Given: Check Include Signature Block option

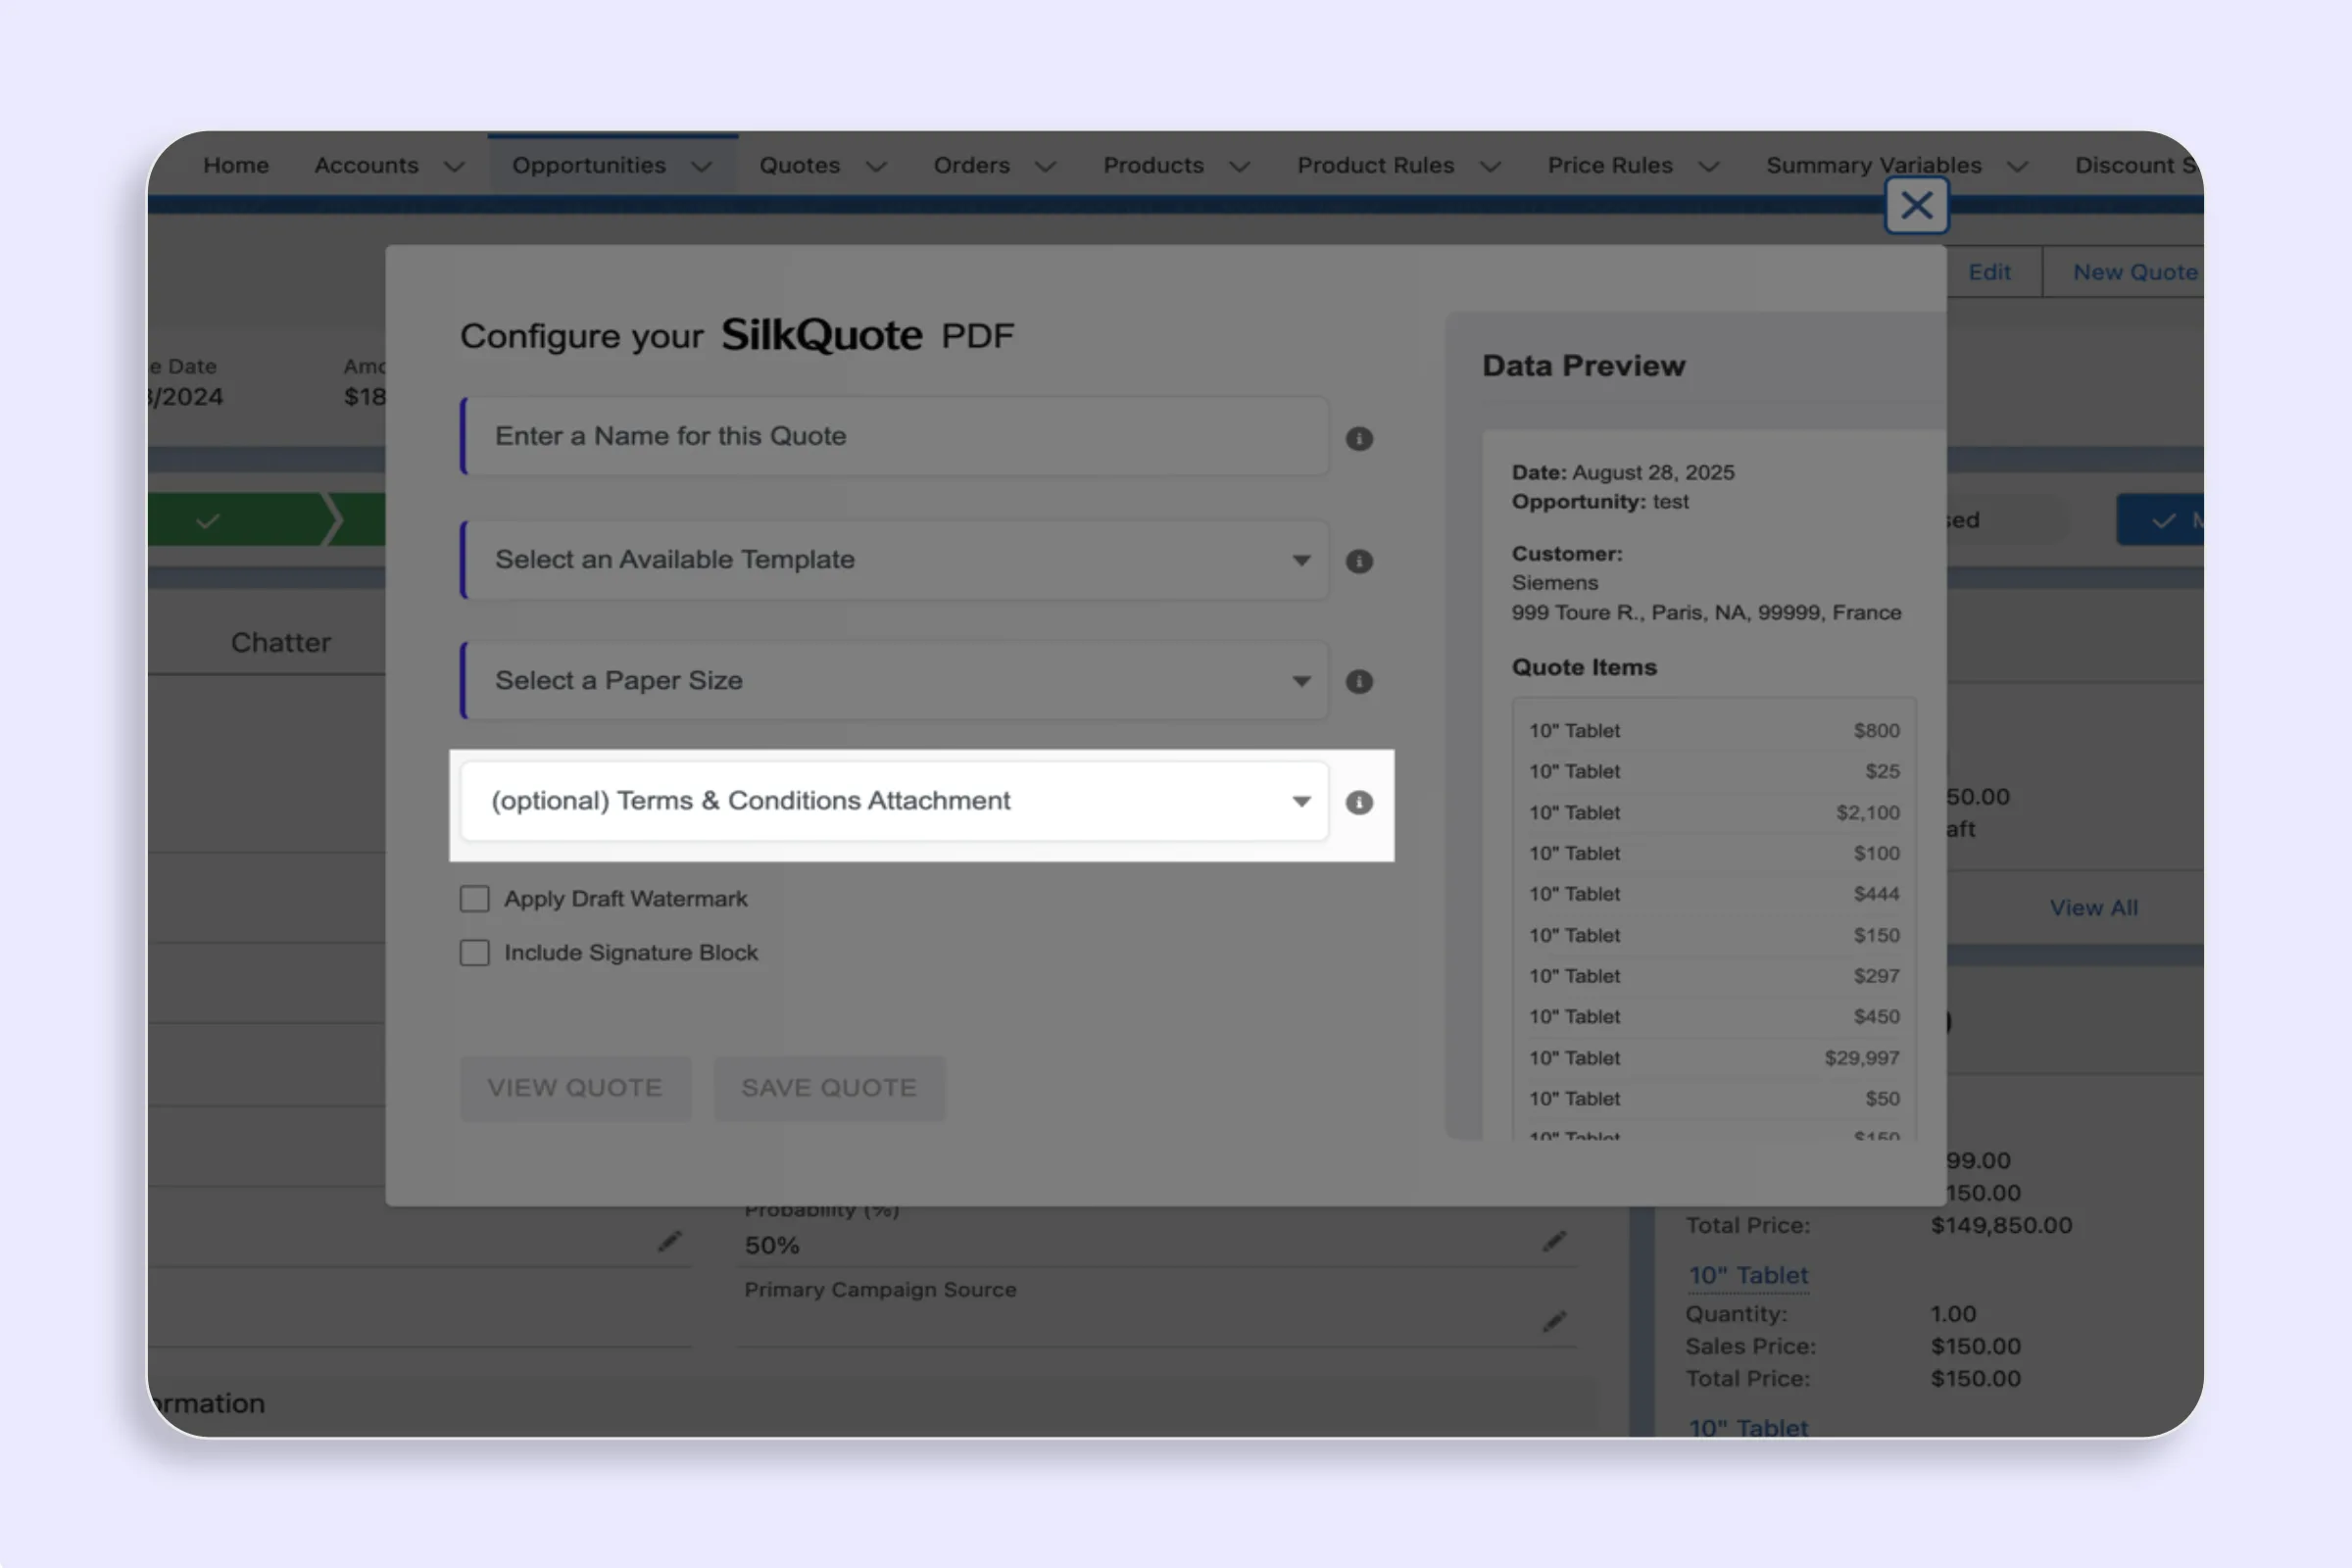Looking at the screenshot, I should click(475, 953).
